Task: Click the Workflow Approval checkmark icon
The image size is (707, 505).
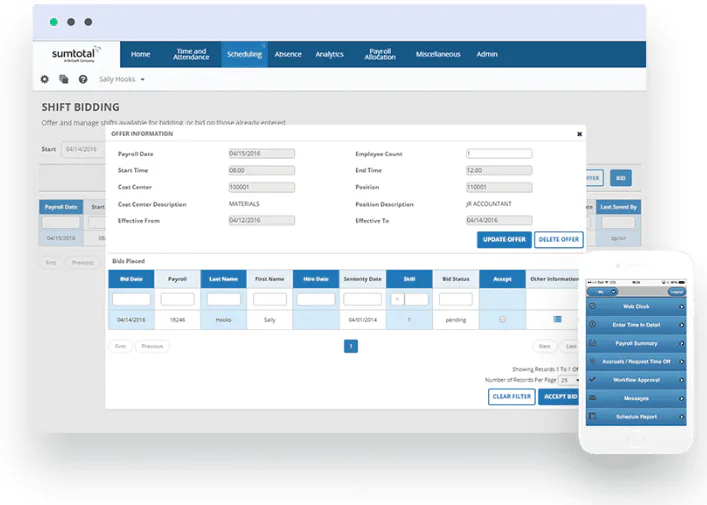Action: point(592,380)
